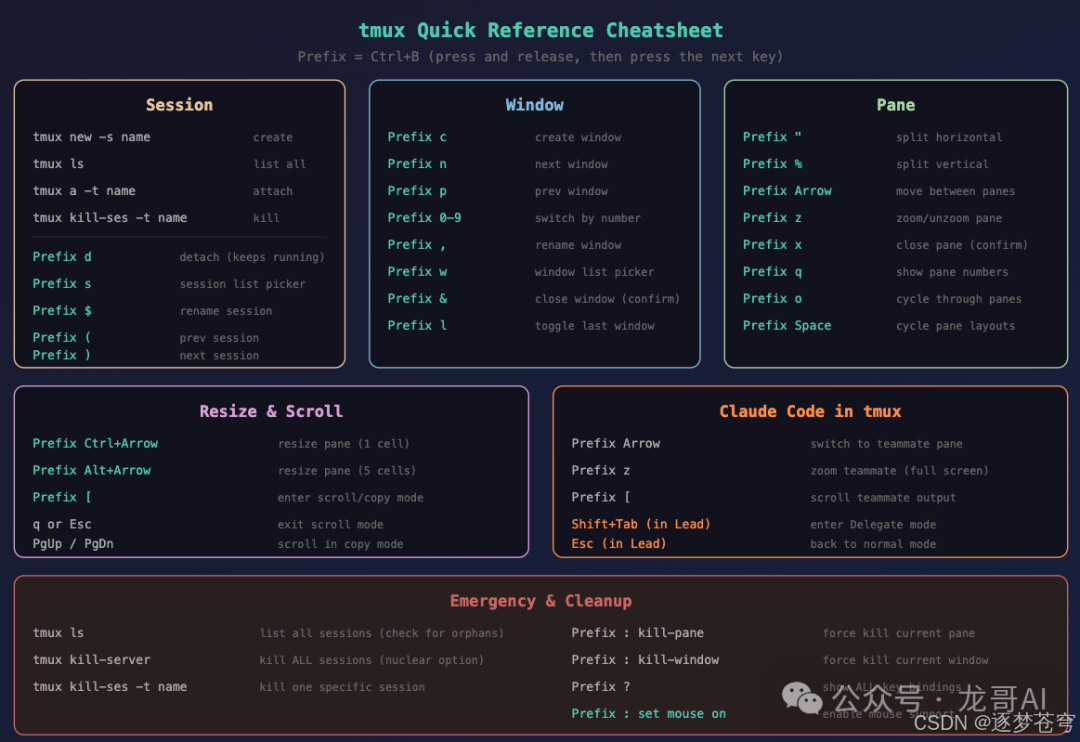Click the "Prefix $" rename session shortcut
Viewport: 1080px width, 742px height.
(62, 311)
